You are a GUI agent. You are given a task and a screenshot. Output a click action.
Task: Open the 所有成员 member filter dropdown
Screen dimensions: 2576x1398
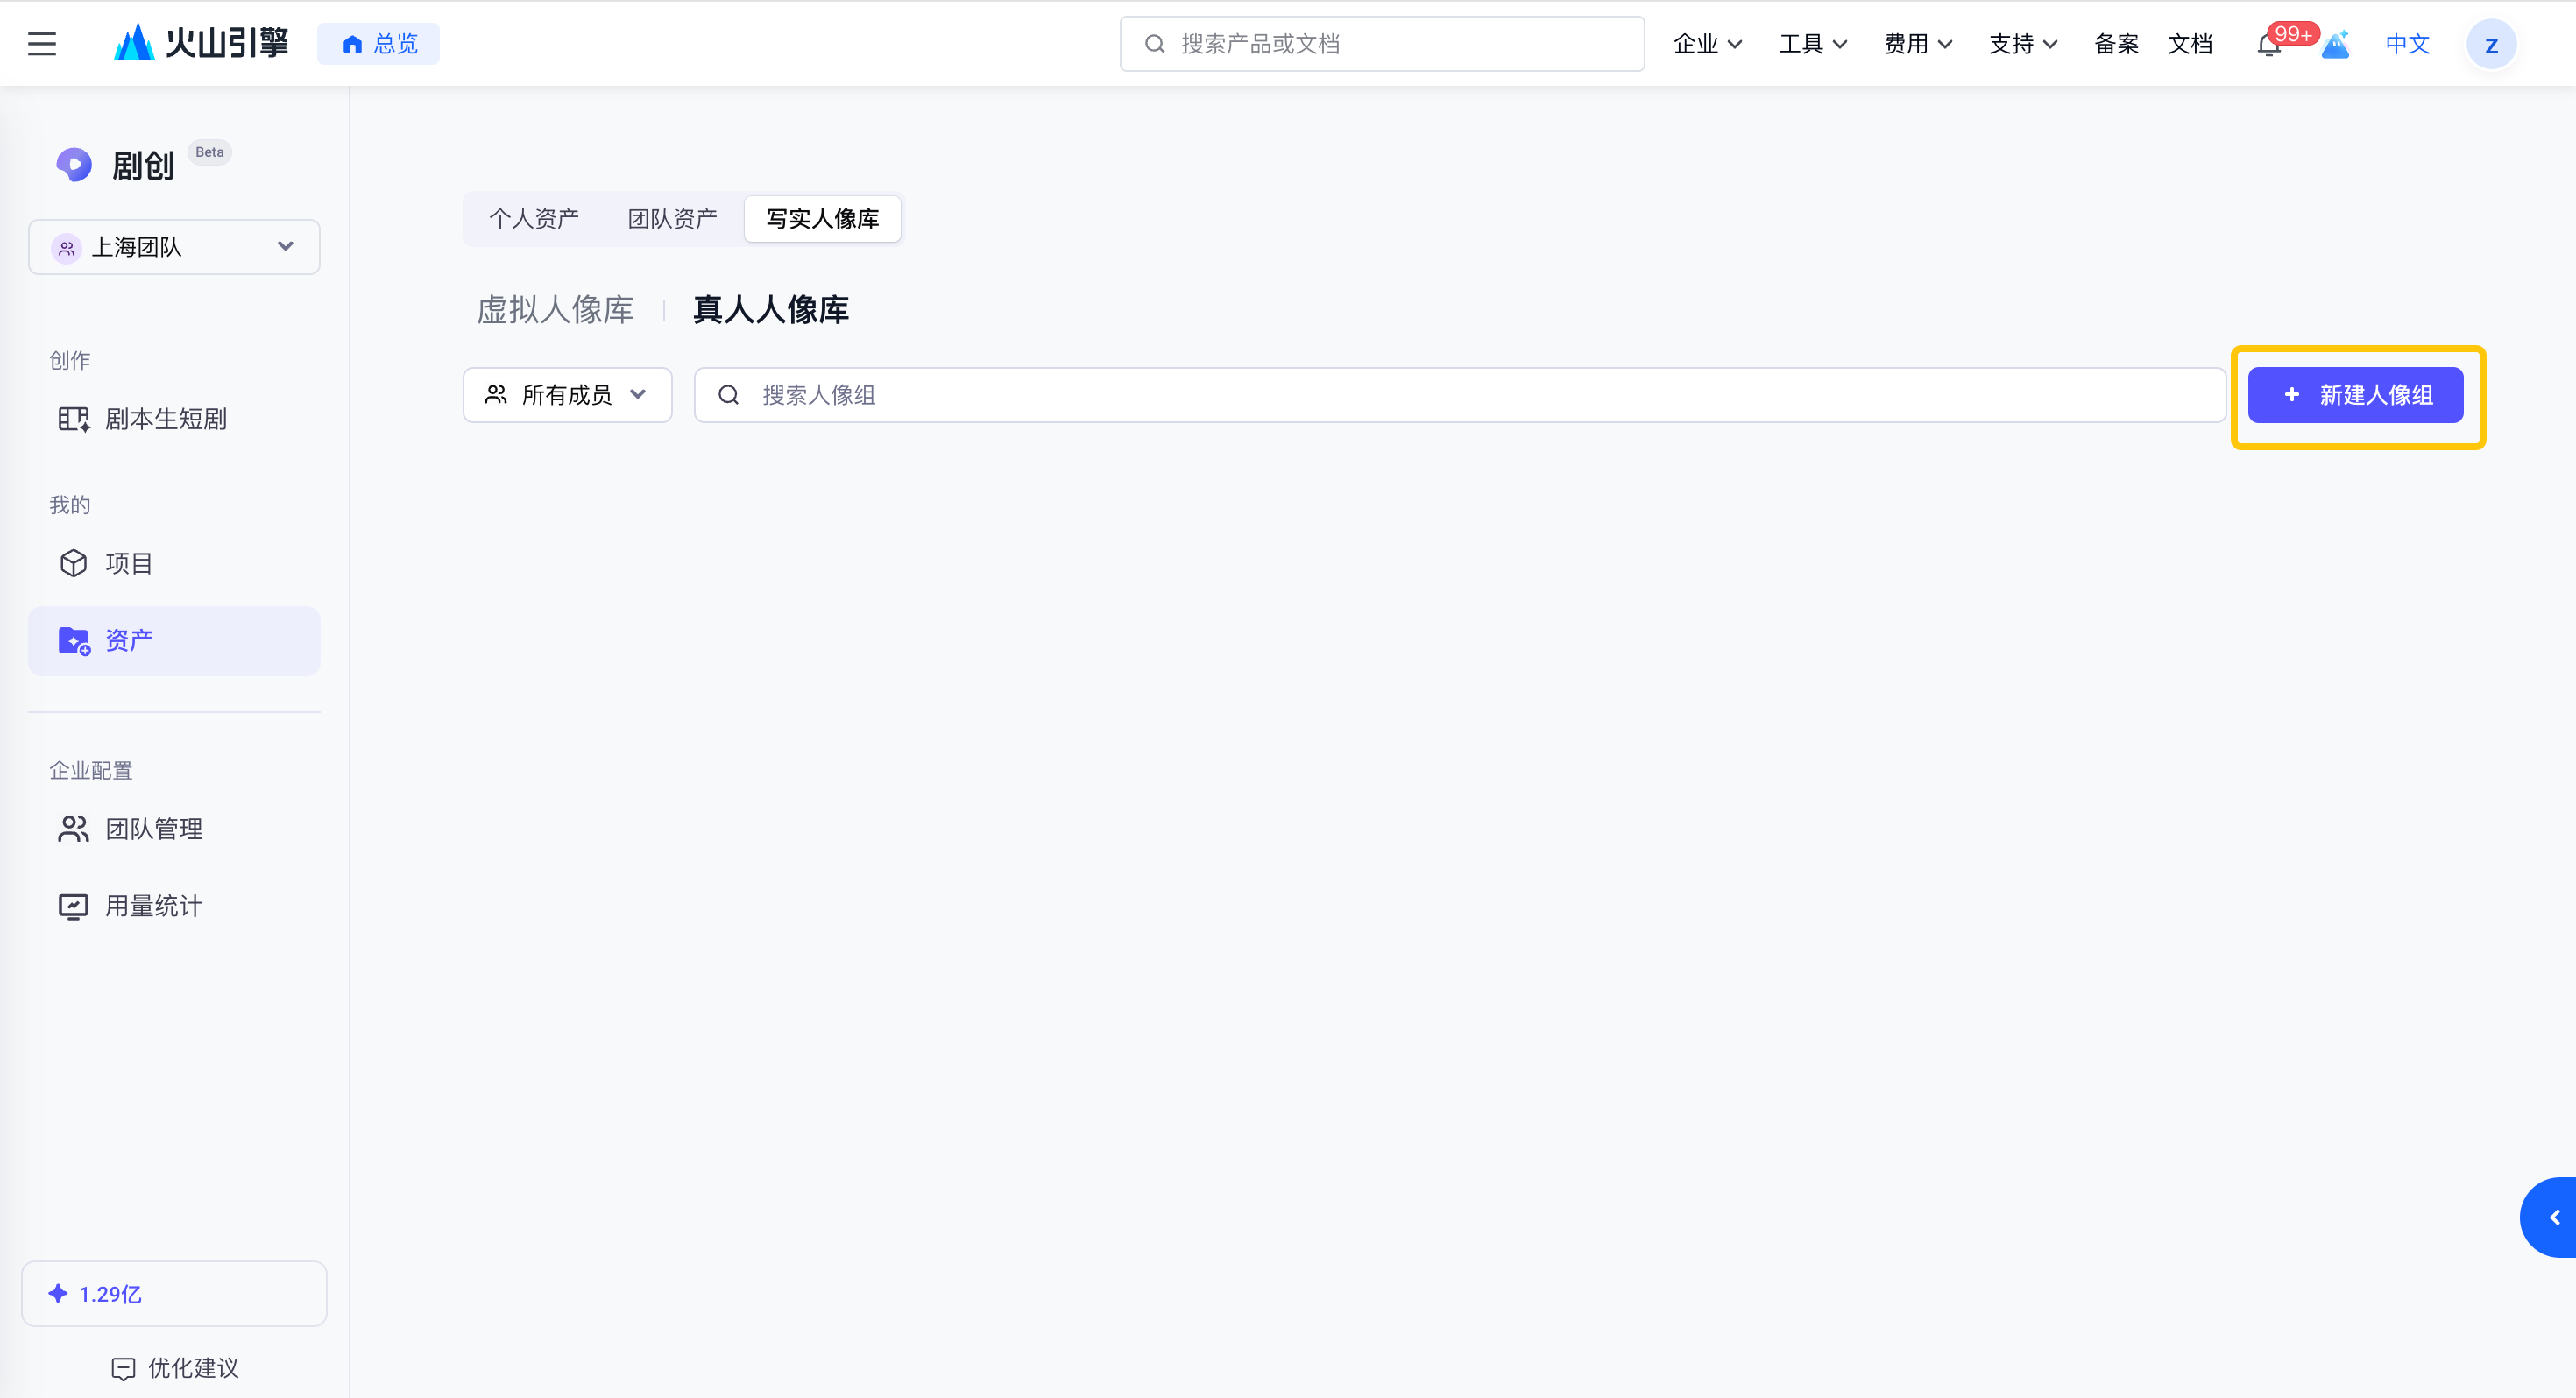tap(567, 395)
